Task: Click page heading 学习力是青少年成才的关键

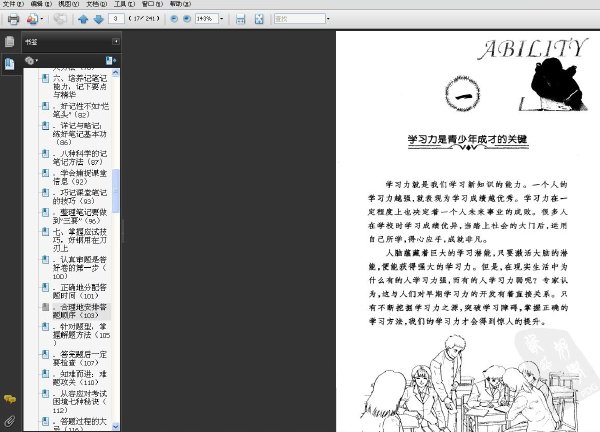Action: (x=467, y=139)
